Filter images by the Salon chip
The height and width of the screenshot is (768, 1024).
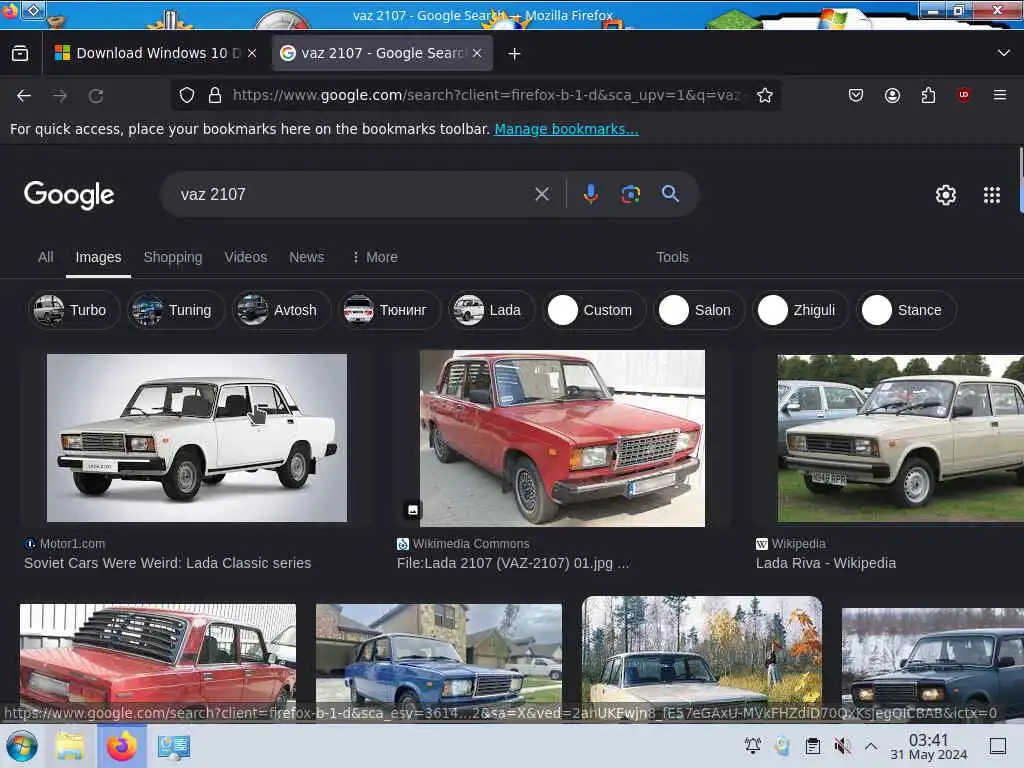(x=699, y=310)
